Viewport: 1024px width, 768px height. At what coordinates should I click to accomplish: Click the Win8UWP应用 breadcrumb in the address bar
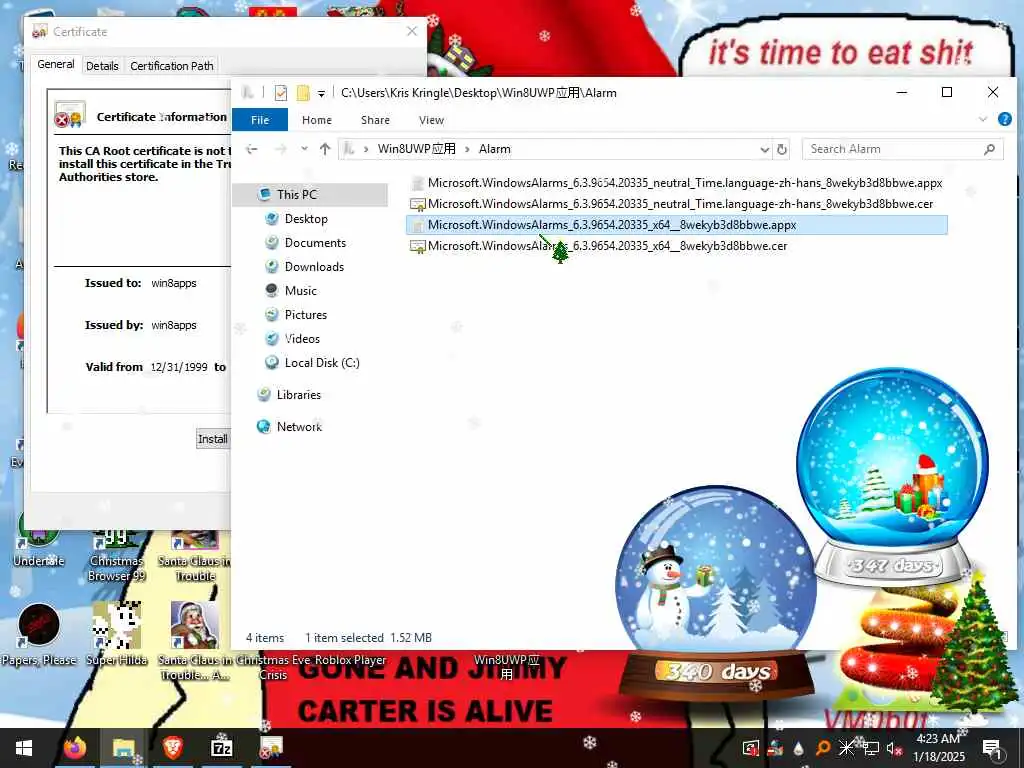(x=417, y=149)
